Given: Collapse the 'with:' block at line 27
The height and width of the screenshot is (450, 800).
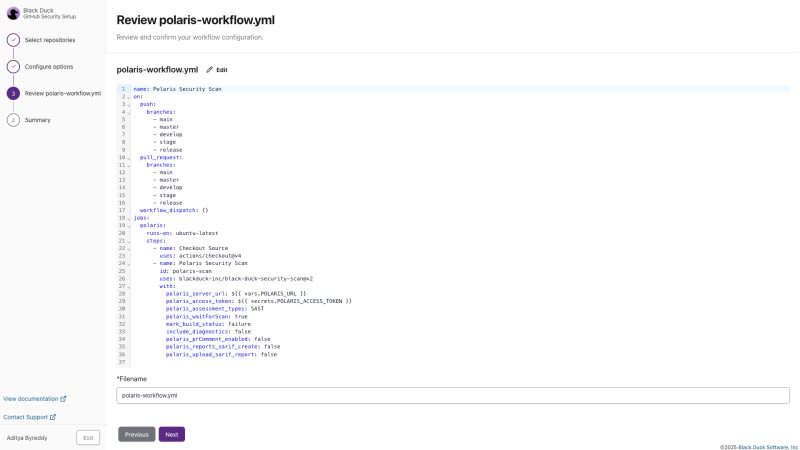Looking at the screenshot, I should (128, 286).
